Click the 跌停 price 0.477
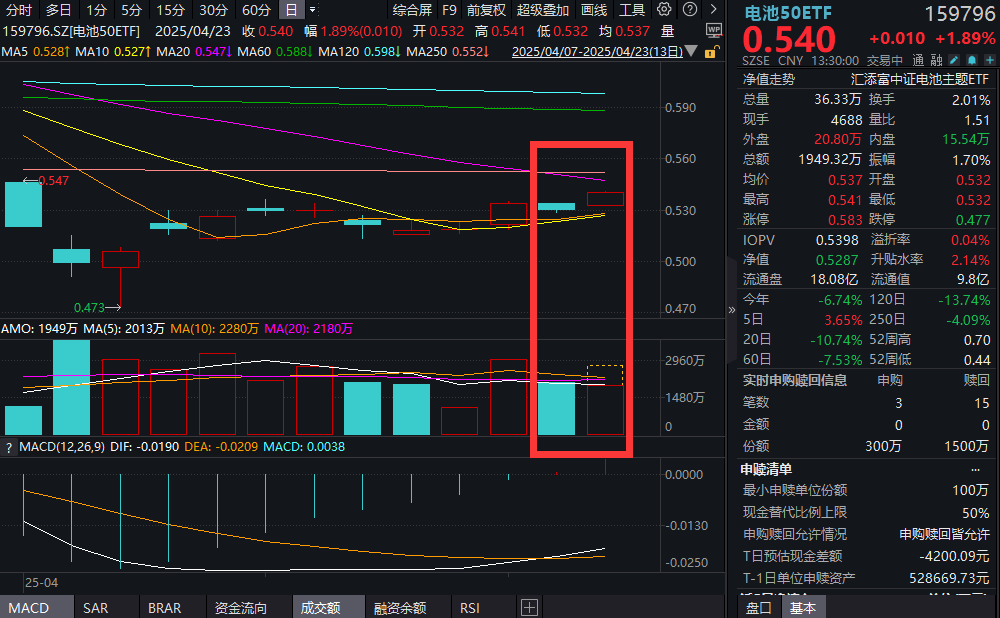 pos(973,220)
